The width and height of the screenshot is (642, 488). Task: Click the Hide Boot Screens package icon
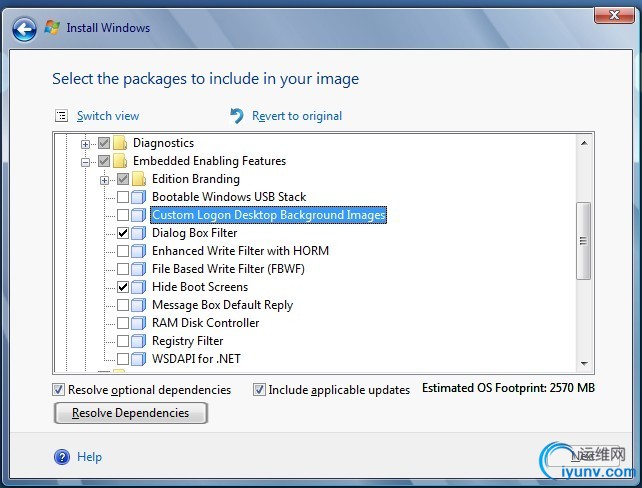click(139, 287)
